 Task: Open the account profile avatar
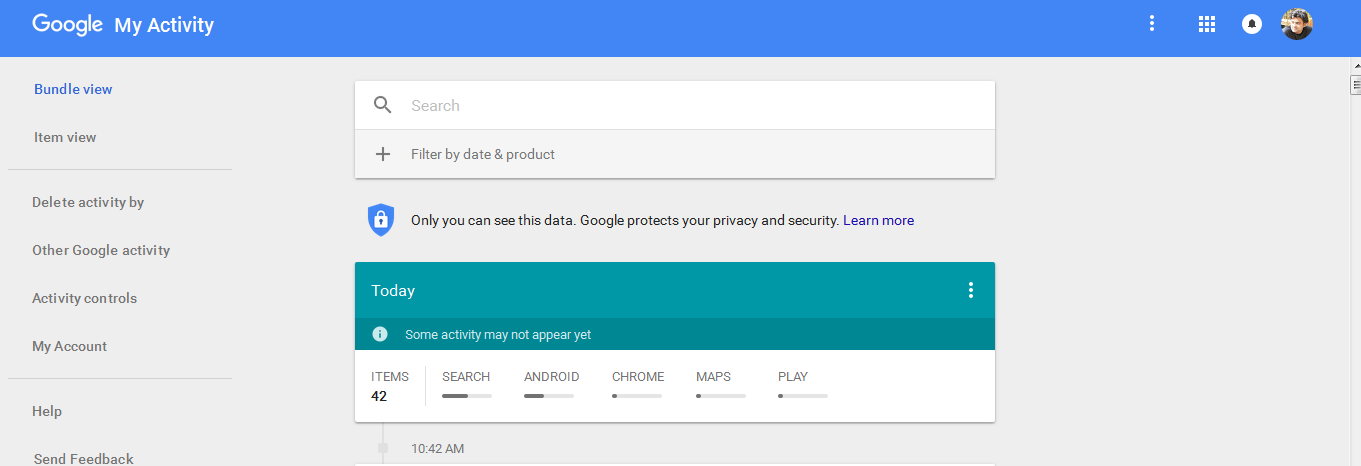pyautogui.click(x=1297, y=24)
